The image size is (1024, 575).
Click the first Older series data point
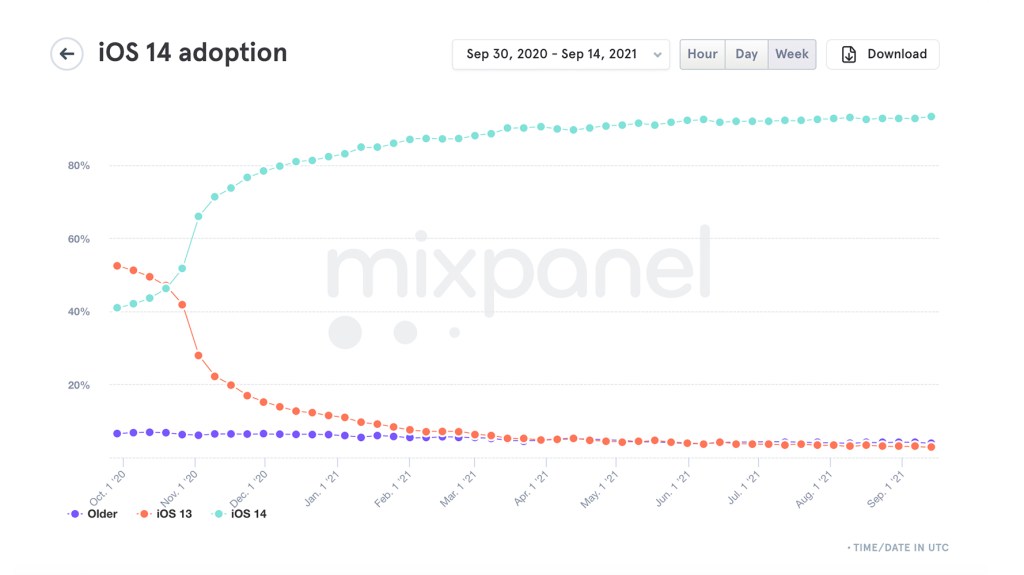click(117, 433)
